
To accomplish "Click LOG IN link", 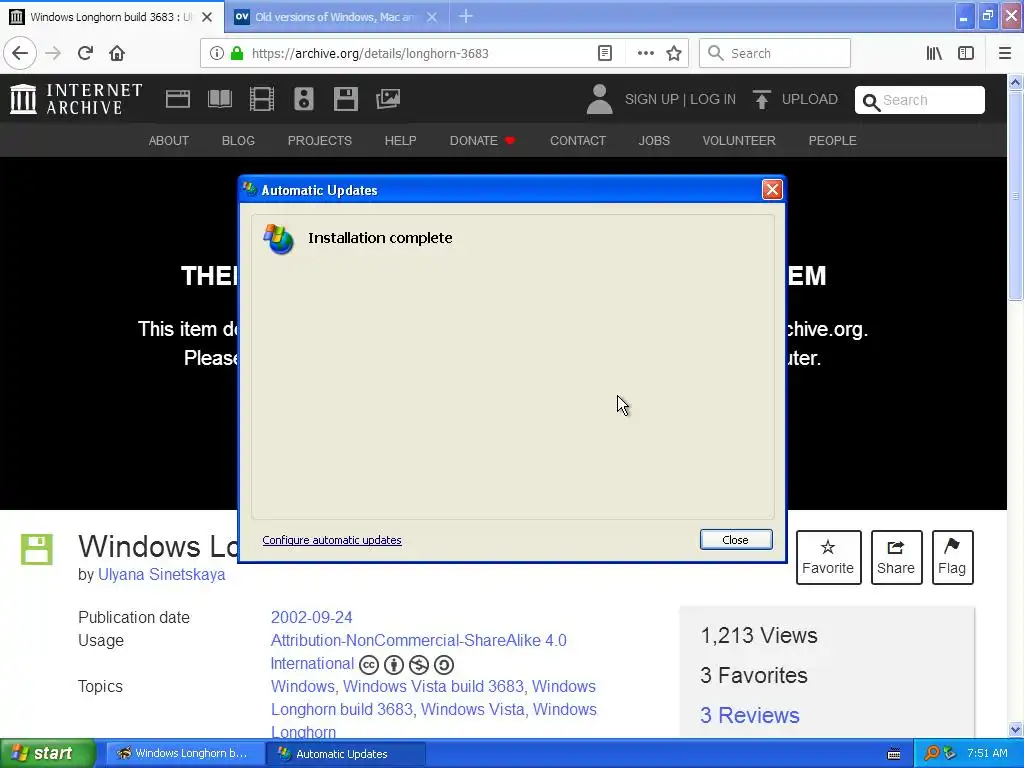I will (712, 99).
